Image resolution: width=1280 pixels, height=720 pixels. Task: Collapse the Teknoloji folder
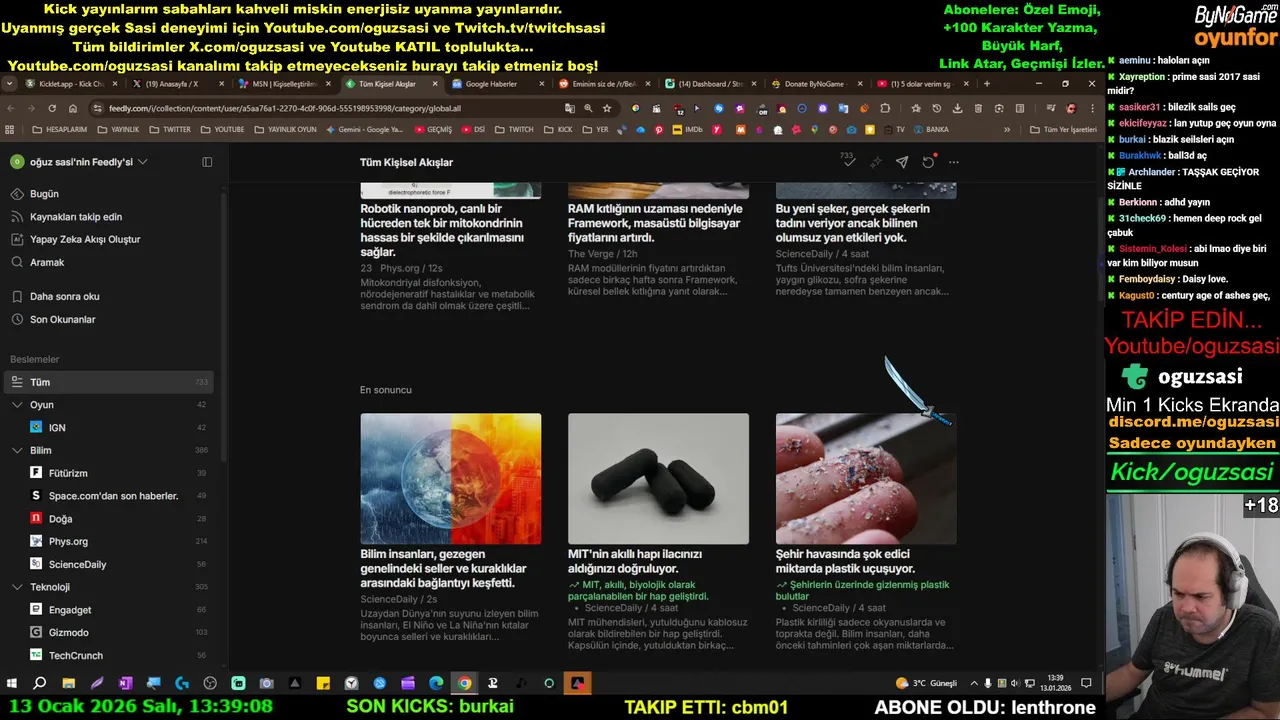coord(17,587)
